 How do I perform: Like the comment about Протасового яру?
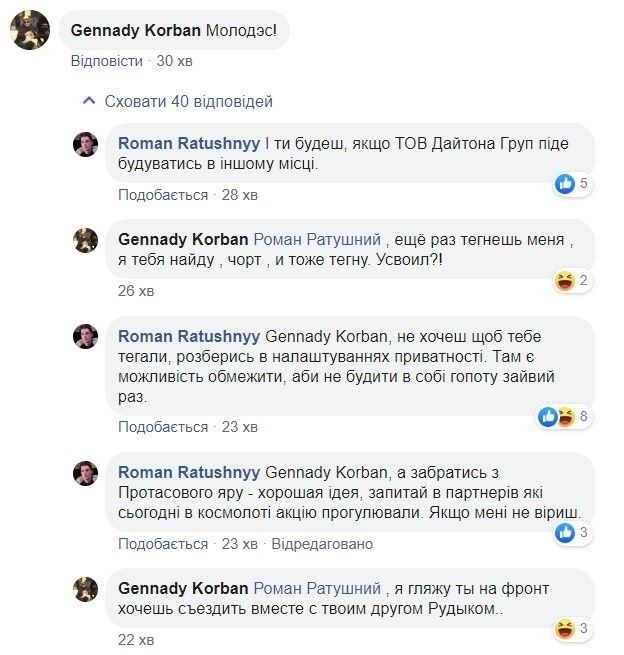[163, 544]
